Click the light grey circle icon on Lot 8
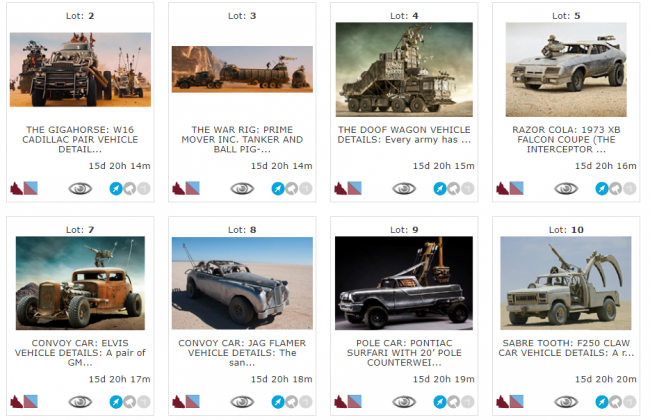 click(x=306, y=402)
